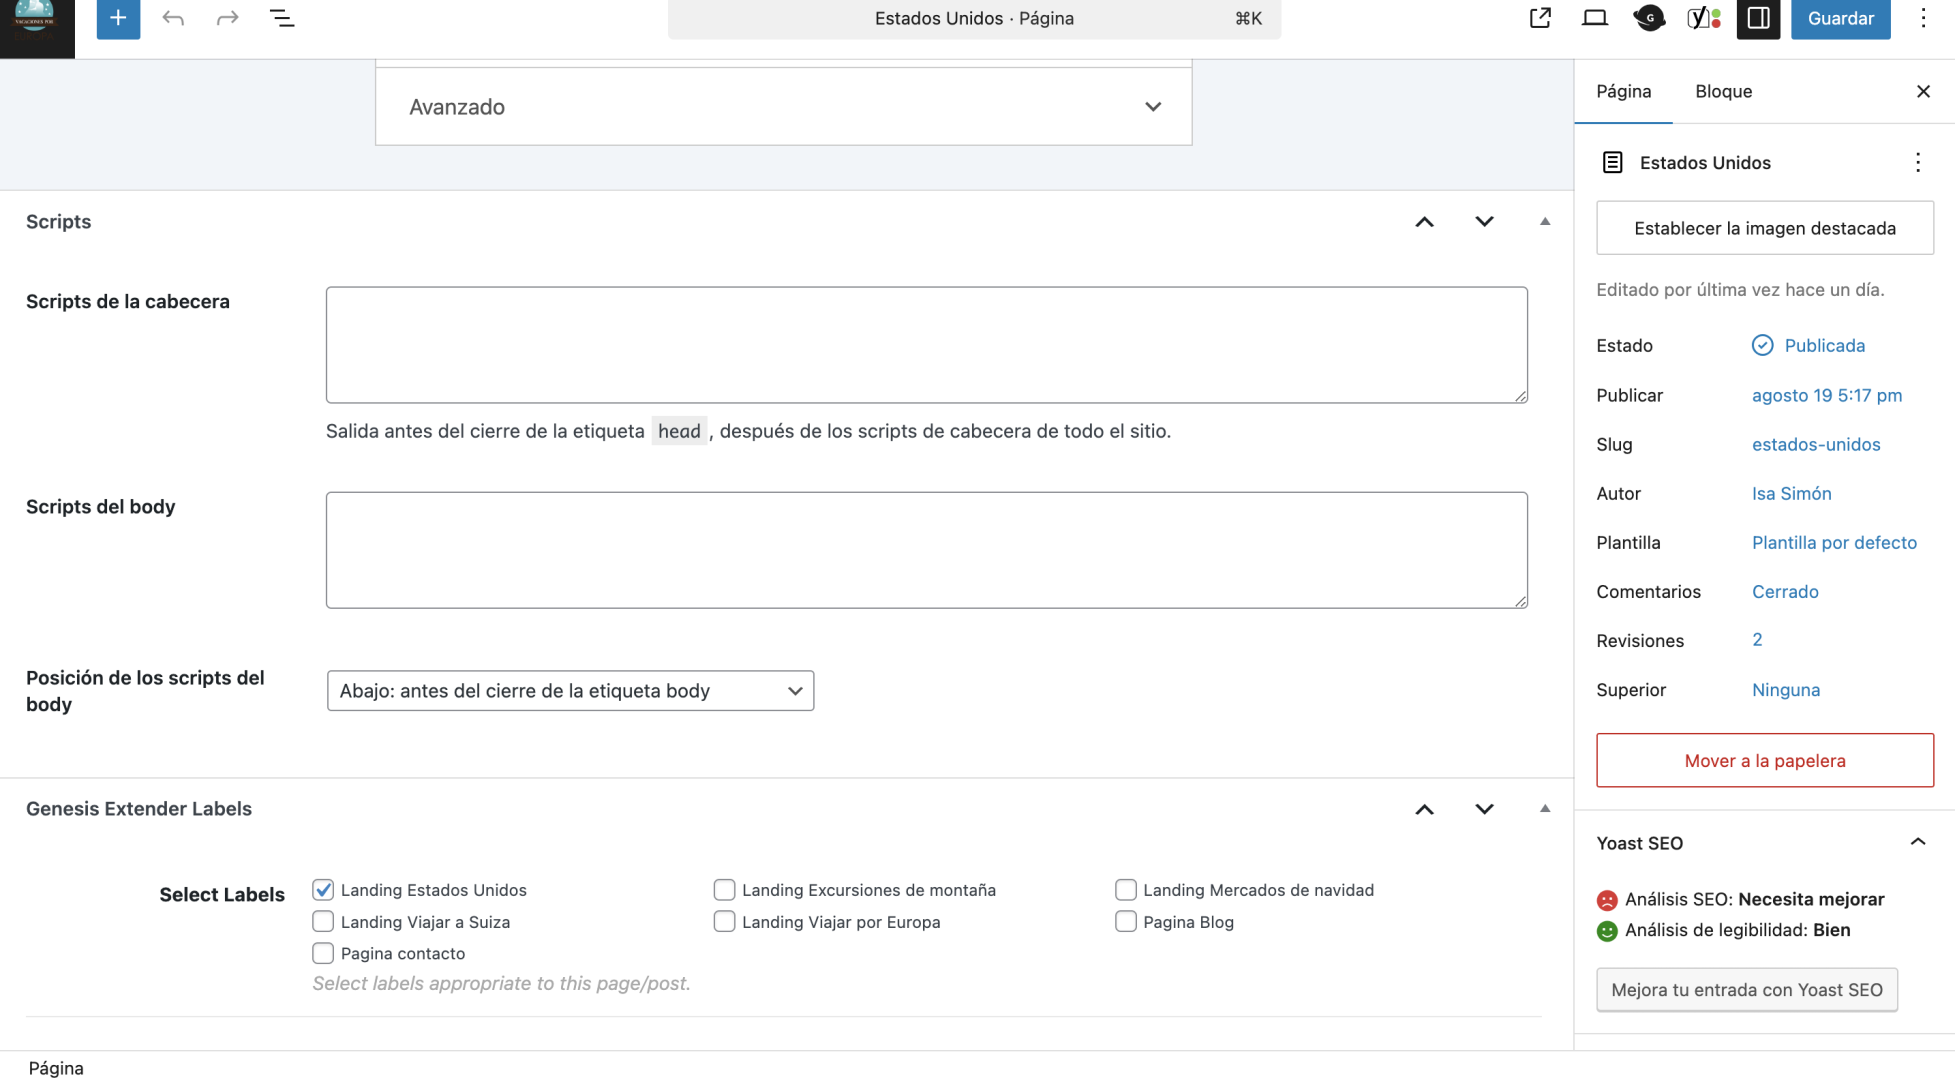Open the view page external link icon

[1540, 18]
